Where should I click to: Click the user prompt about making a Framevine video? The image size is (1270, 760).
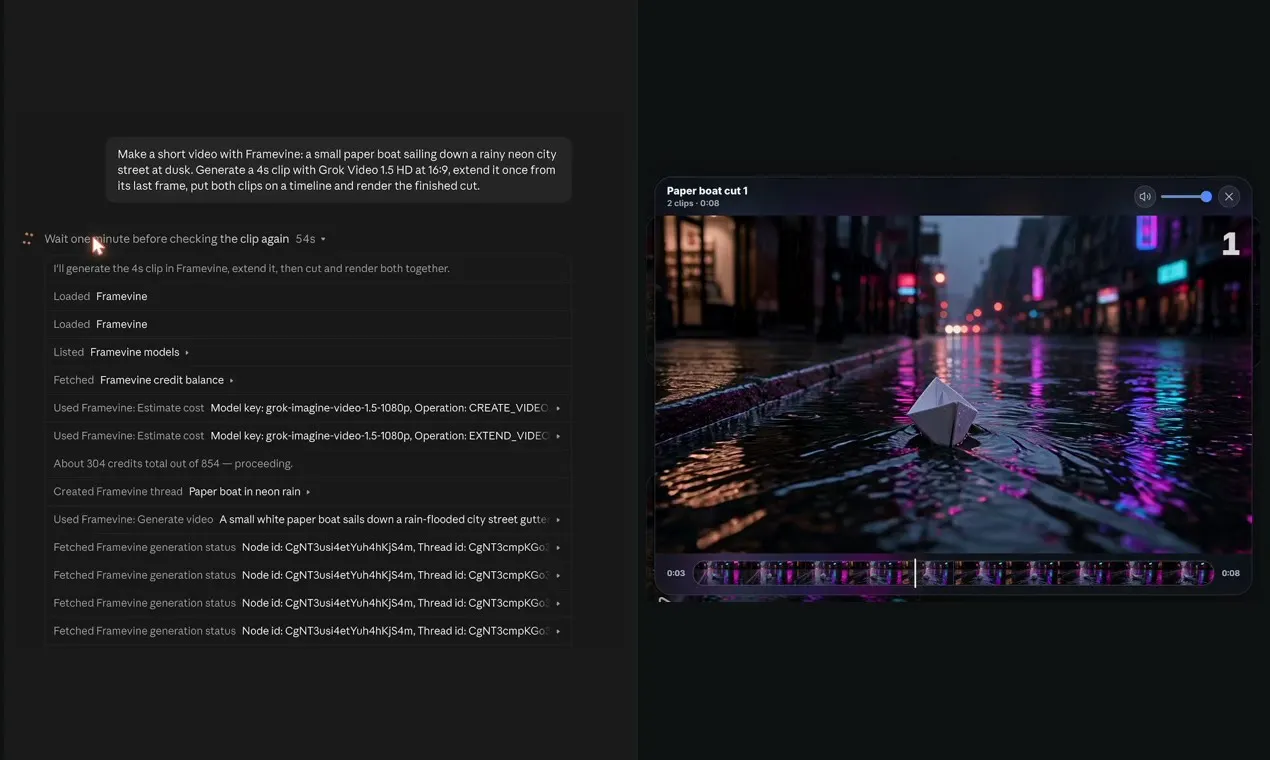[x=338, y=170]
